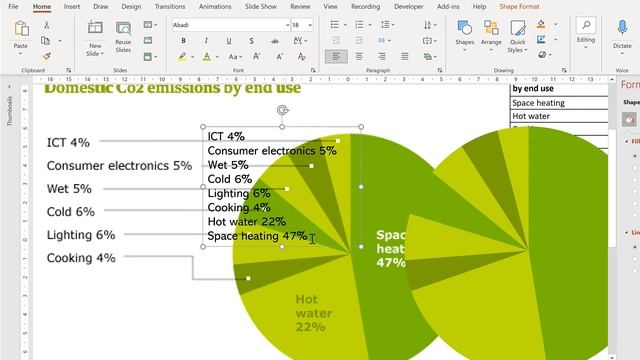Switch to the Transitions tab
The width and height of the screenshot is (640, 360).
pos(170,7)
